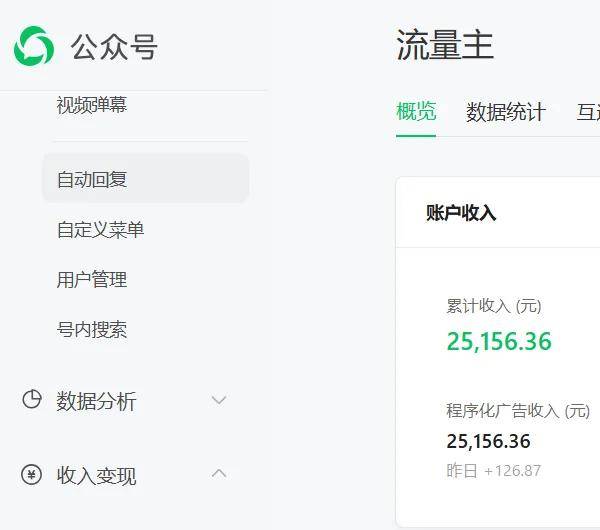Viewport: 600px width, 530px height.
Task: Click the 账户收入 card header
Action: pos(461,212)
